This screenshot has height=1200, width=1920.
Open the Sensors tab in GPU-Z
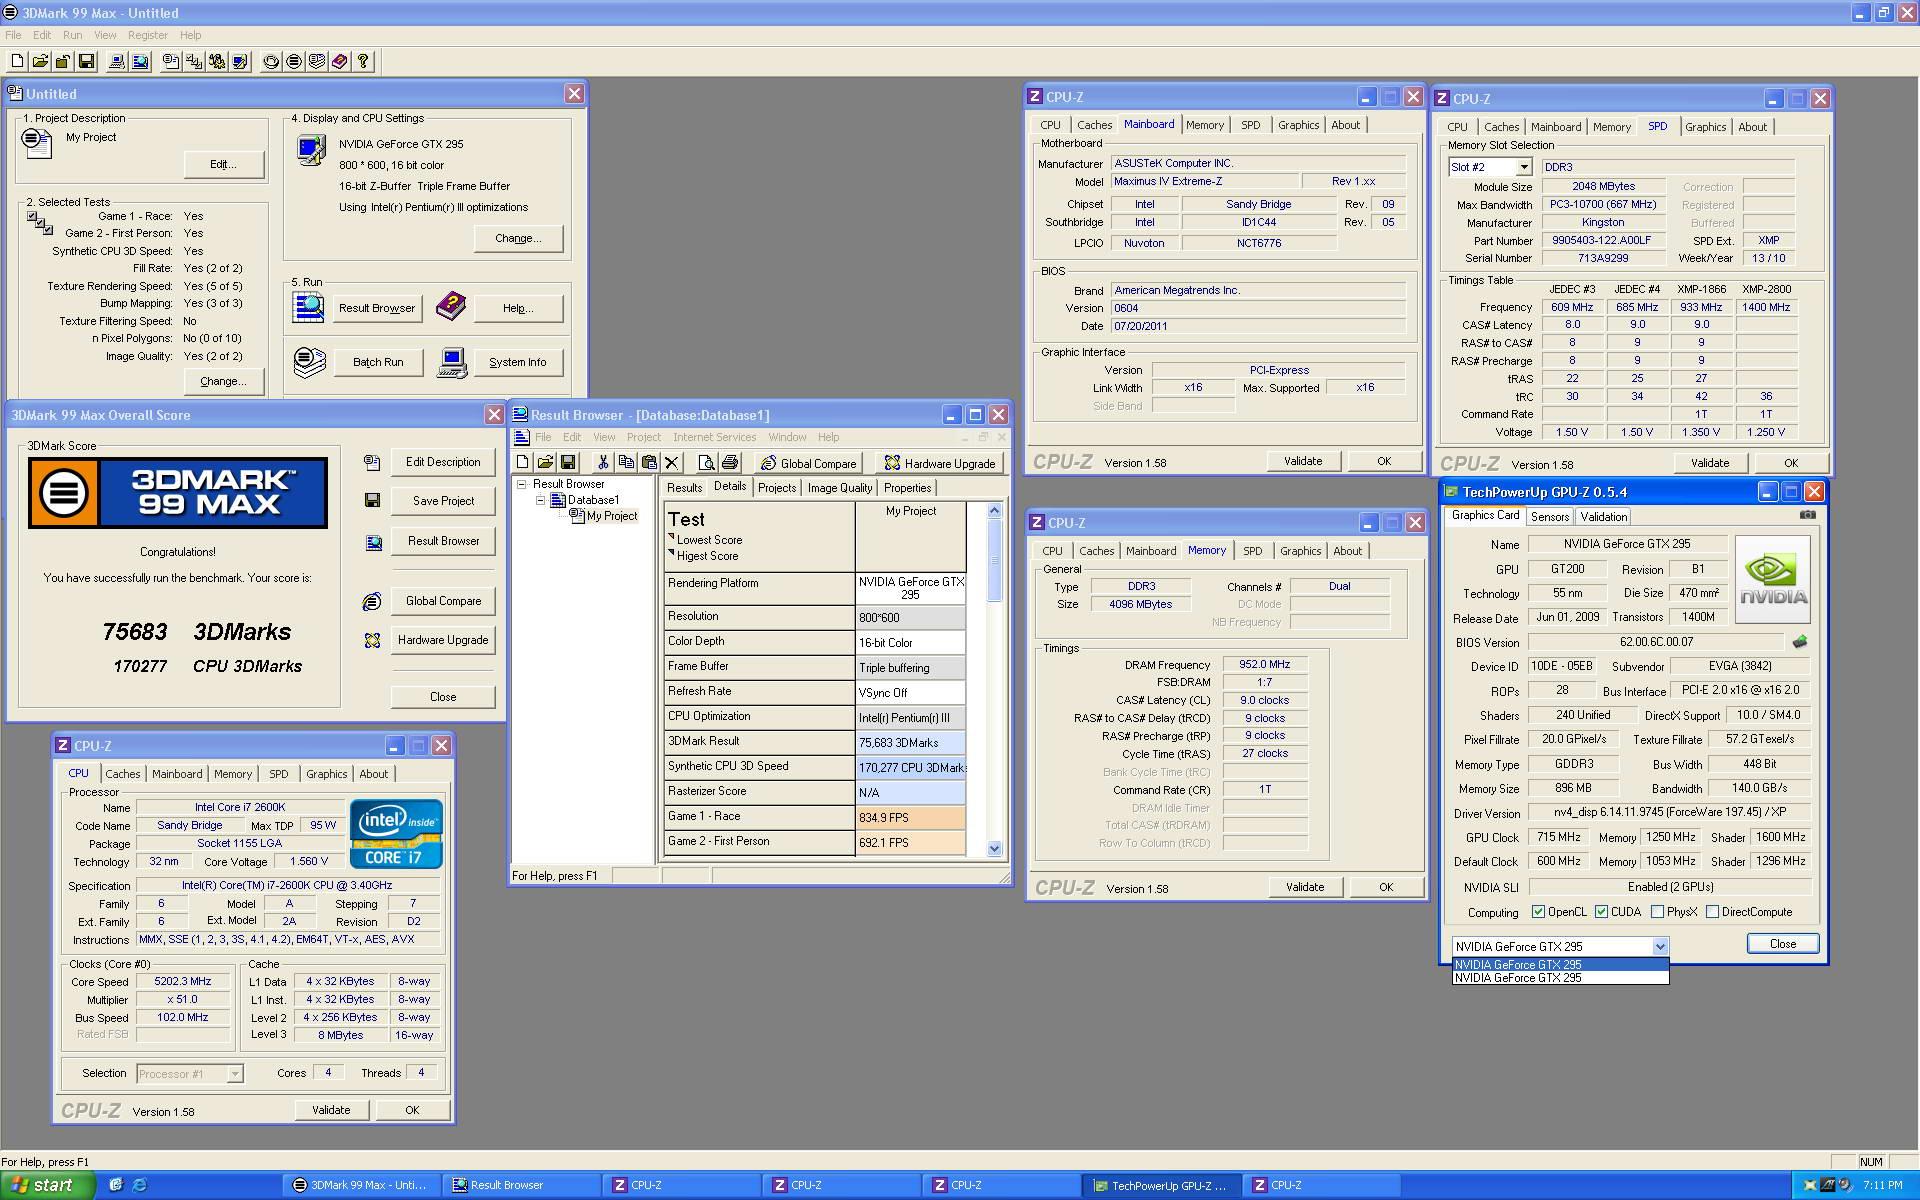tap(1549, 517)
